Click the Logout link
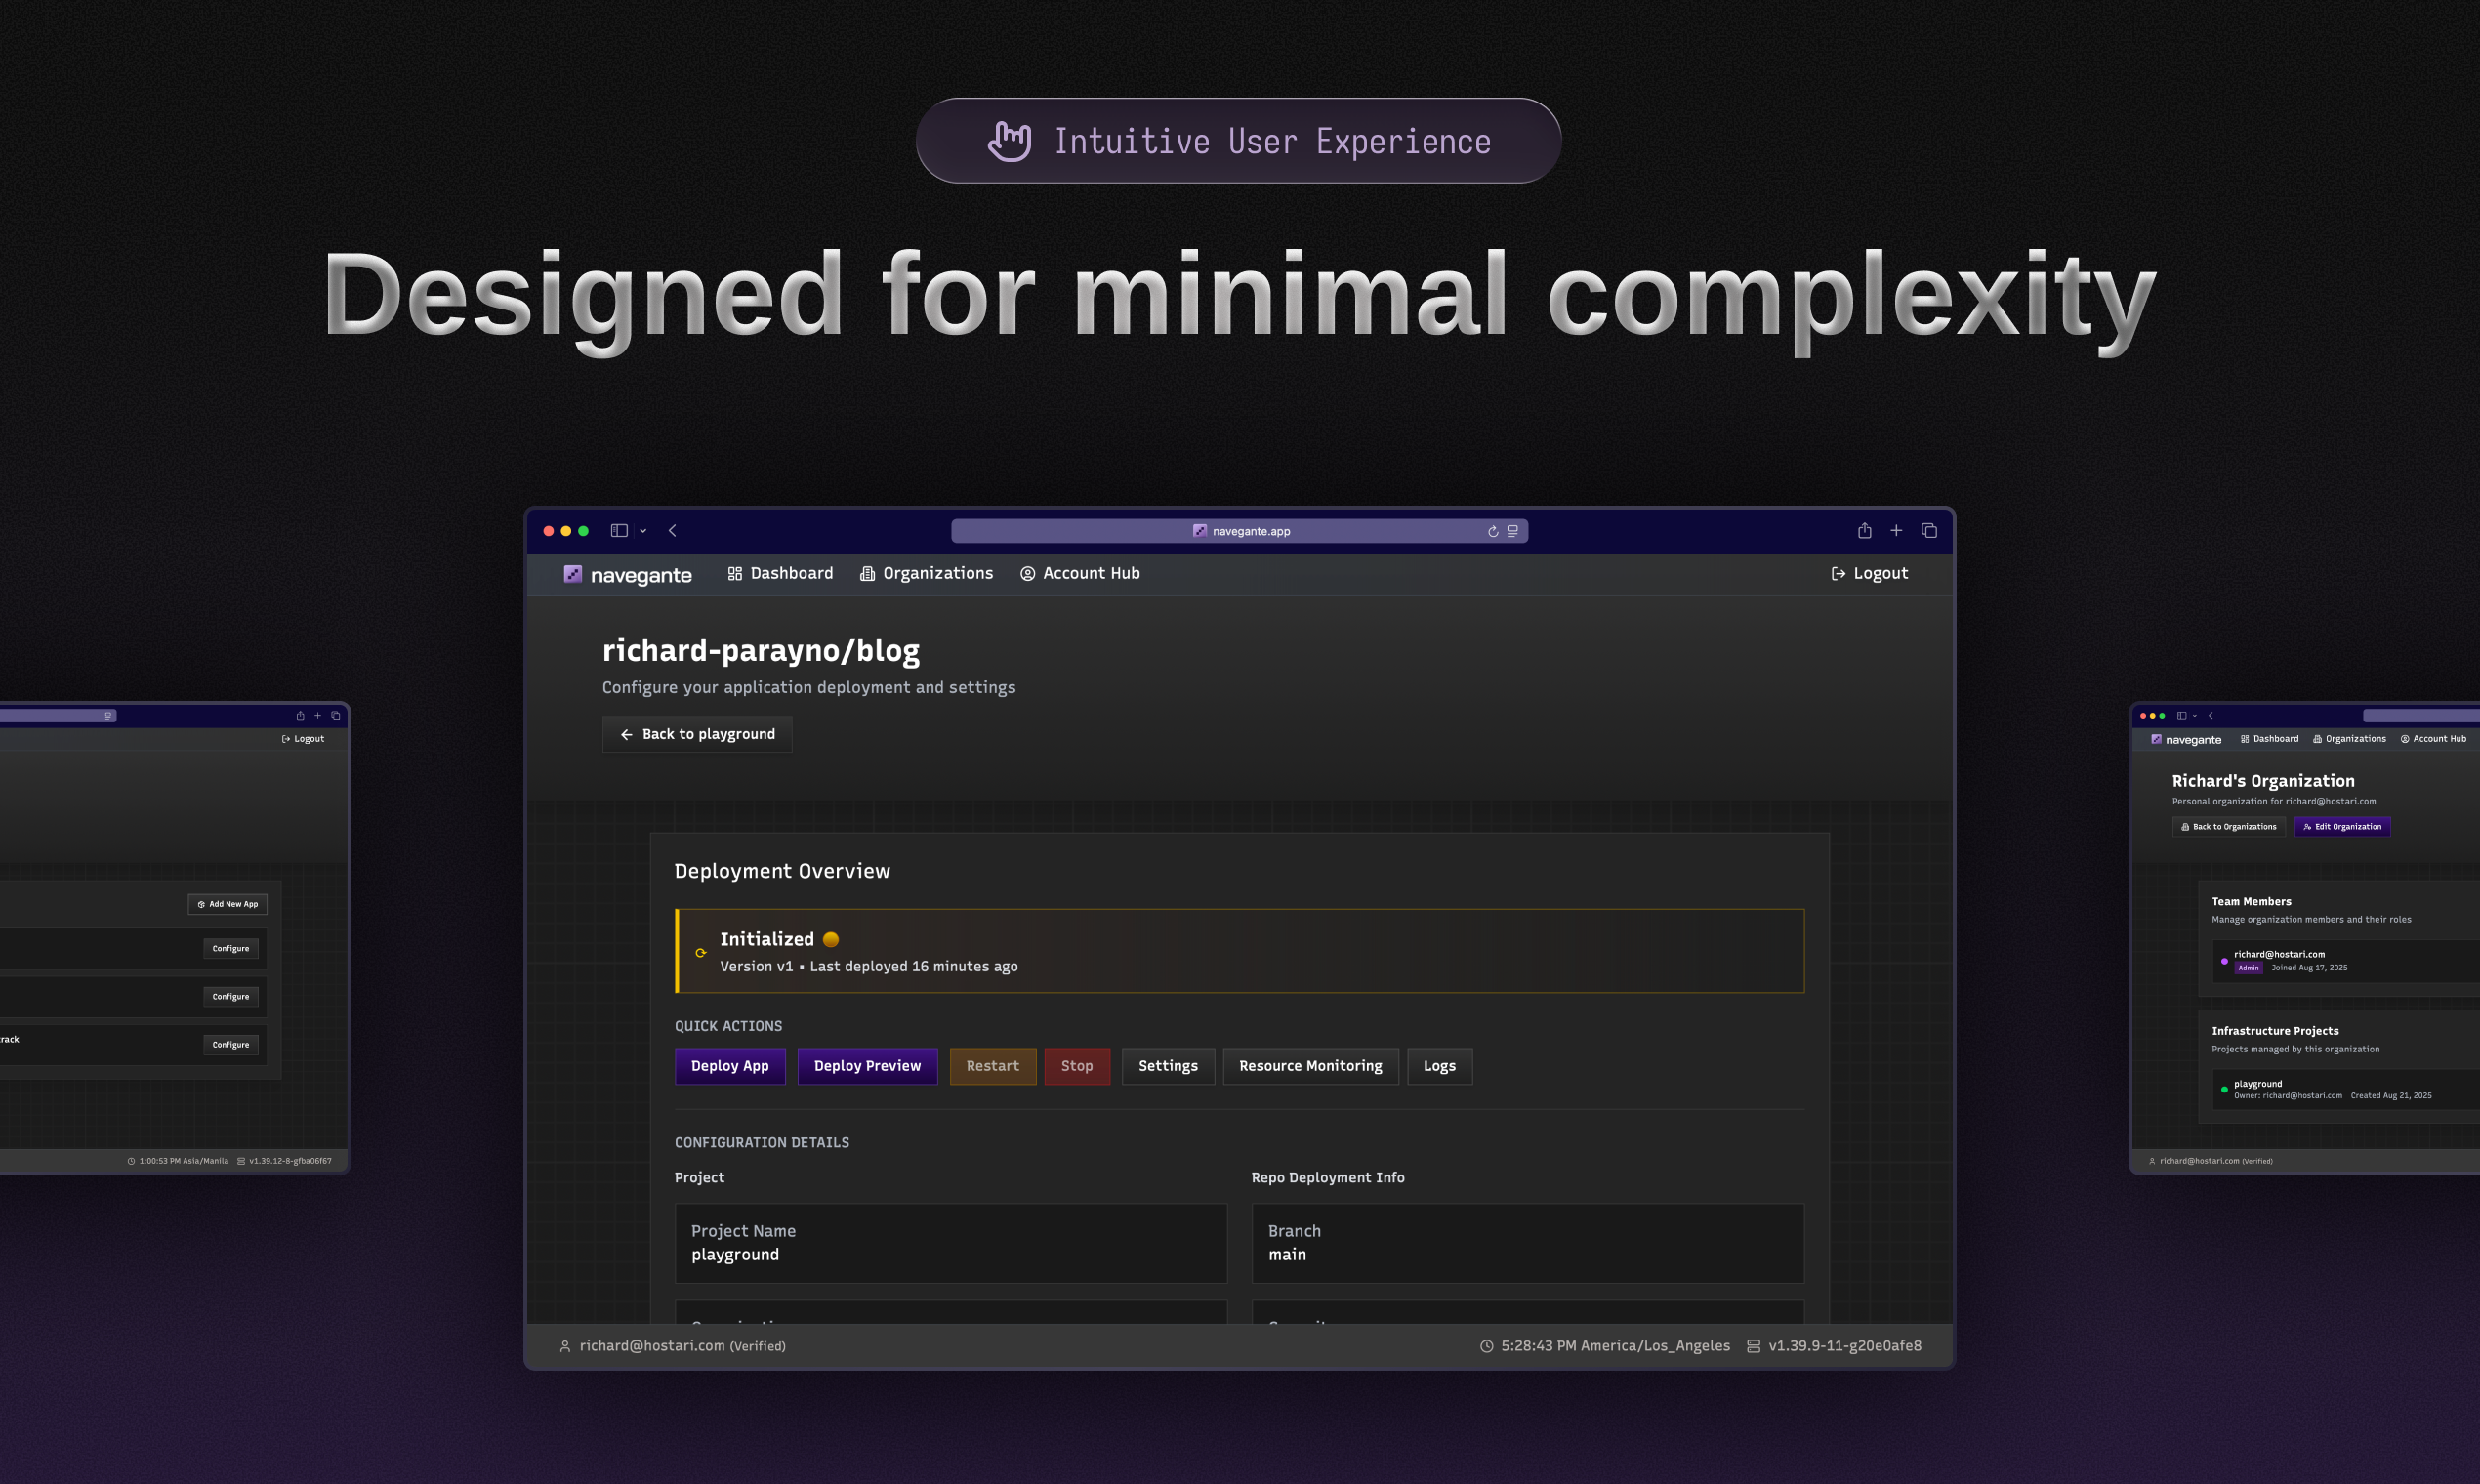The height and width of the screenshot is (1484, 2480). pos(1869,573)
